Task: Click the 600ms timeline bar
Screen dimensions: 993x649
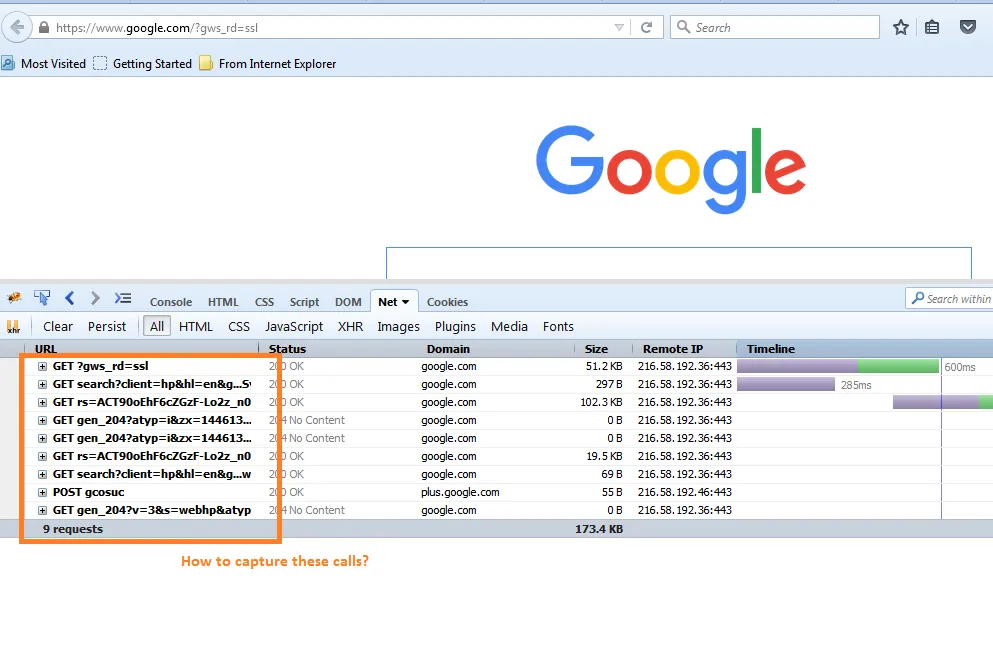Action: pos(838,366)
